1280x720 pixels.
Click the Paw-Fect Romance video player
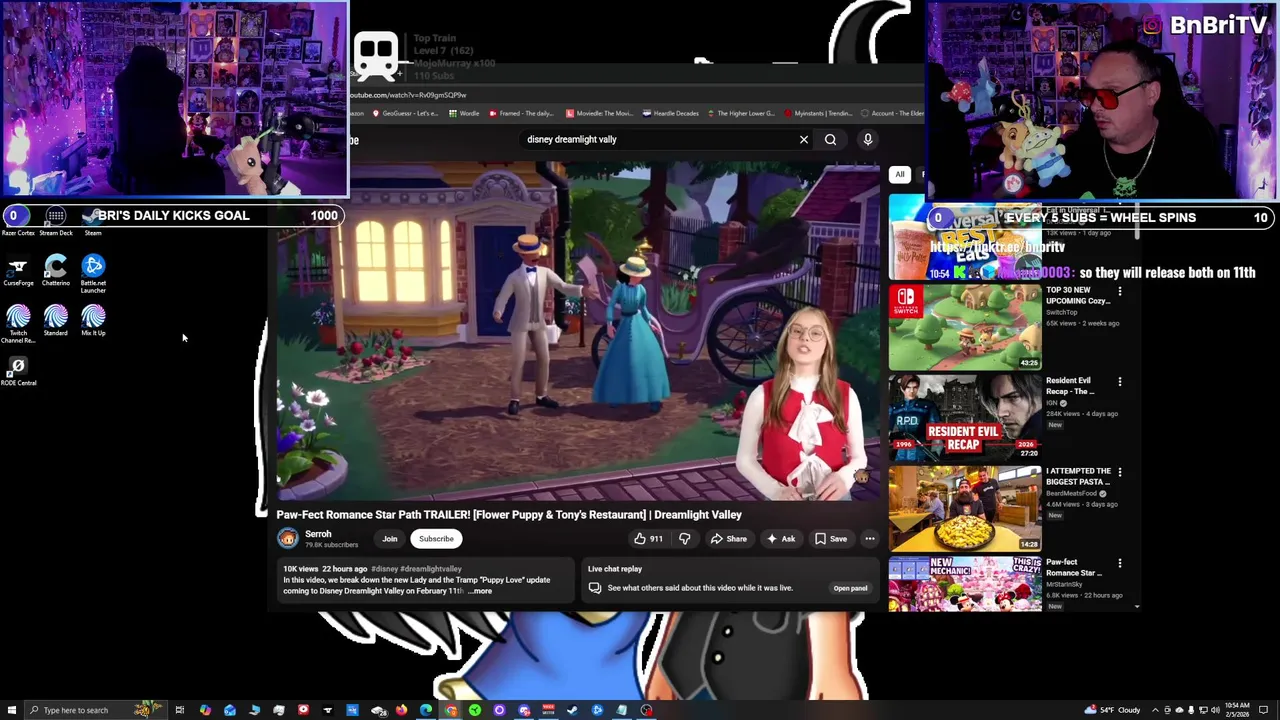(578, 330)
